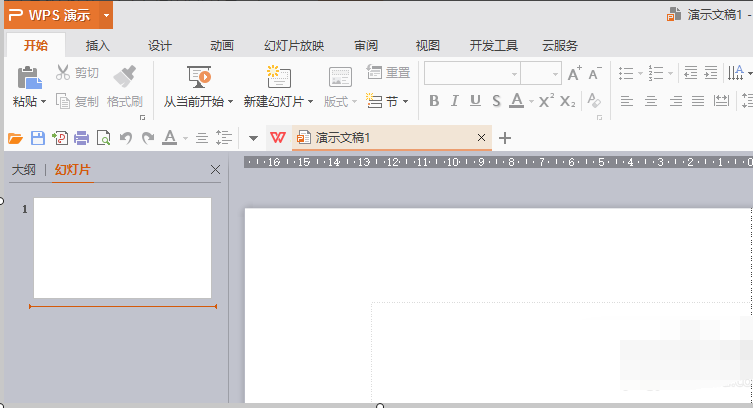Click the export to PDF icon
The height and width of the screenshot is (408, 753).
coord(60,138)
